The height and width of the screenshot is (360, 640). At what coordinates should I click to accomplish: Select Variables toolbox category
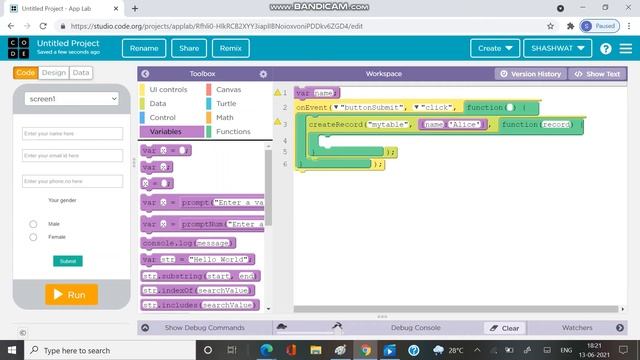pos(171,131)
